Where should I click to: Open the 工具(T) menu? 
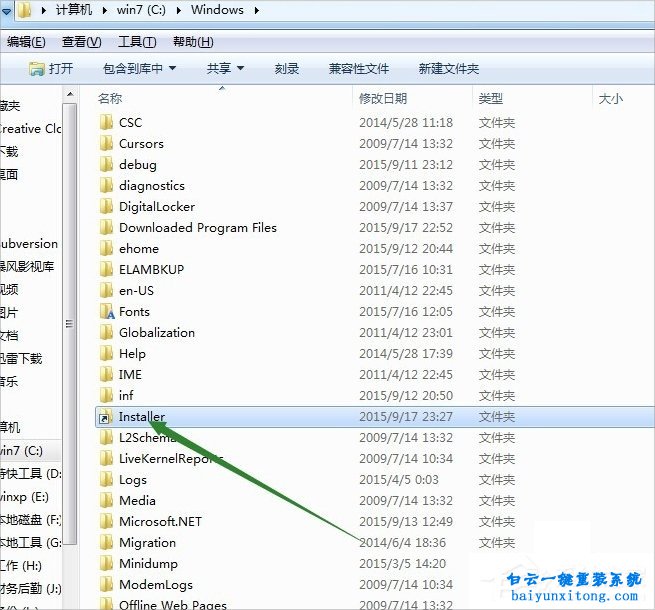[137, 42]
